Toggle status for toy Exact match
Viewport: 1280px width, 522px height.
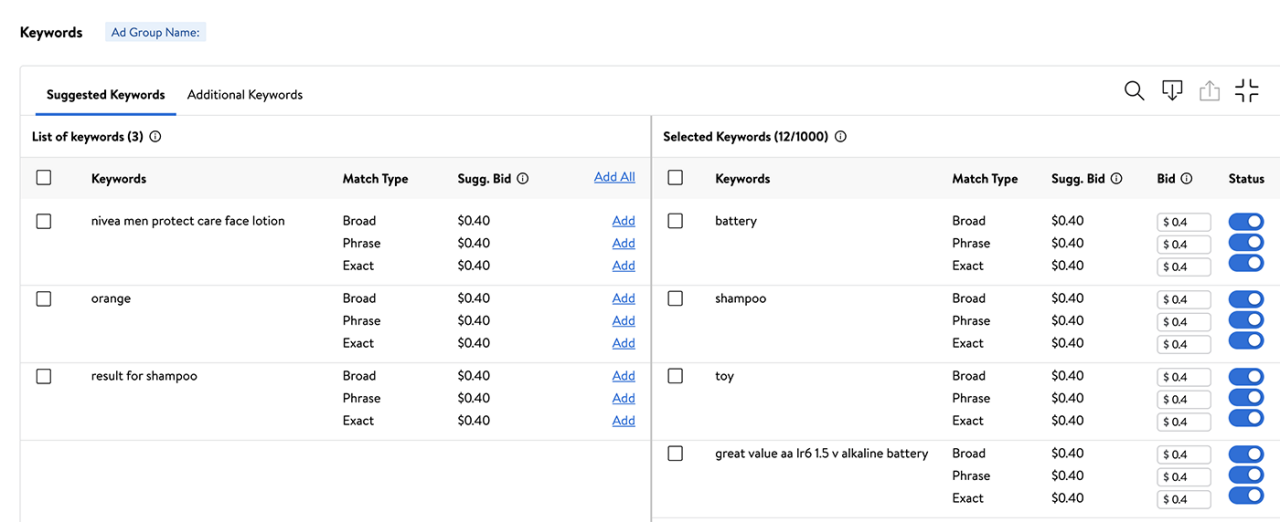point(1246,418)
